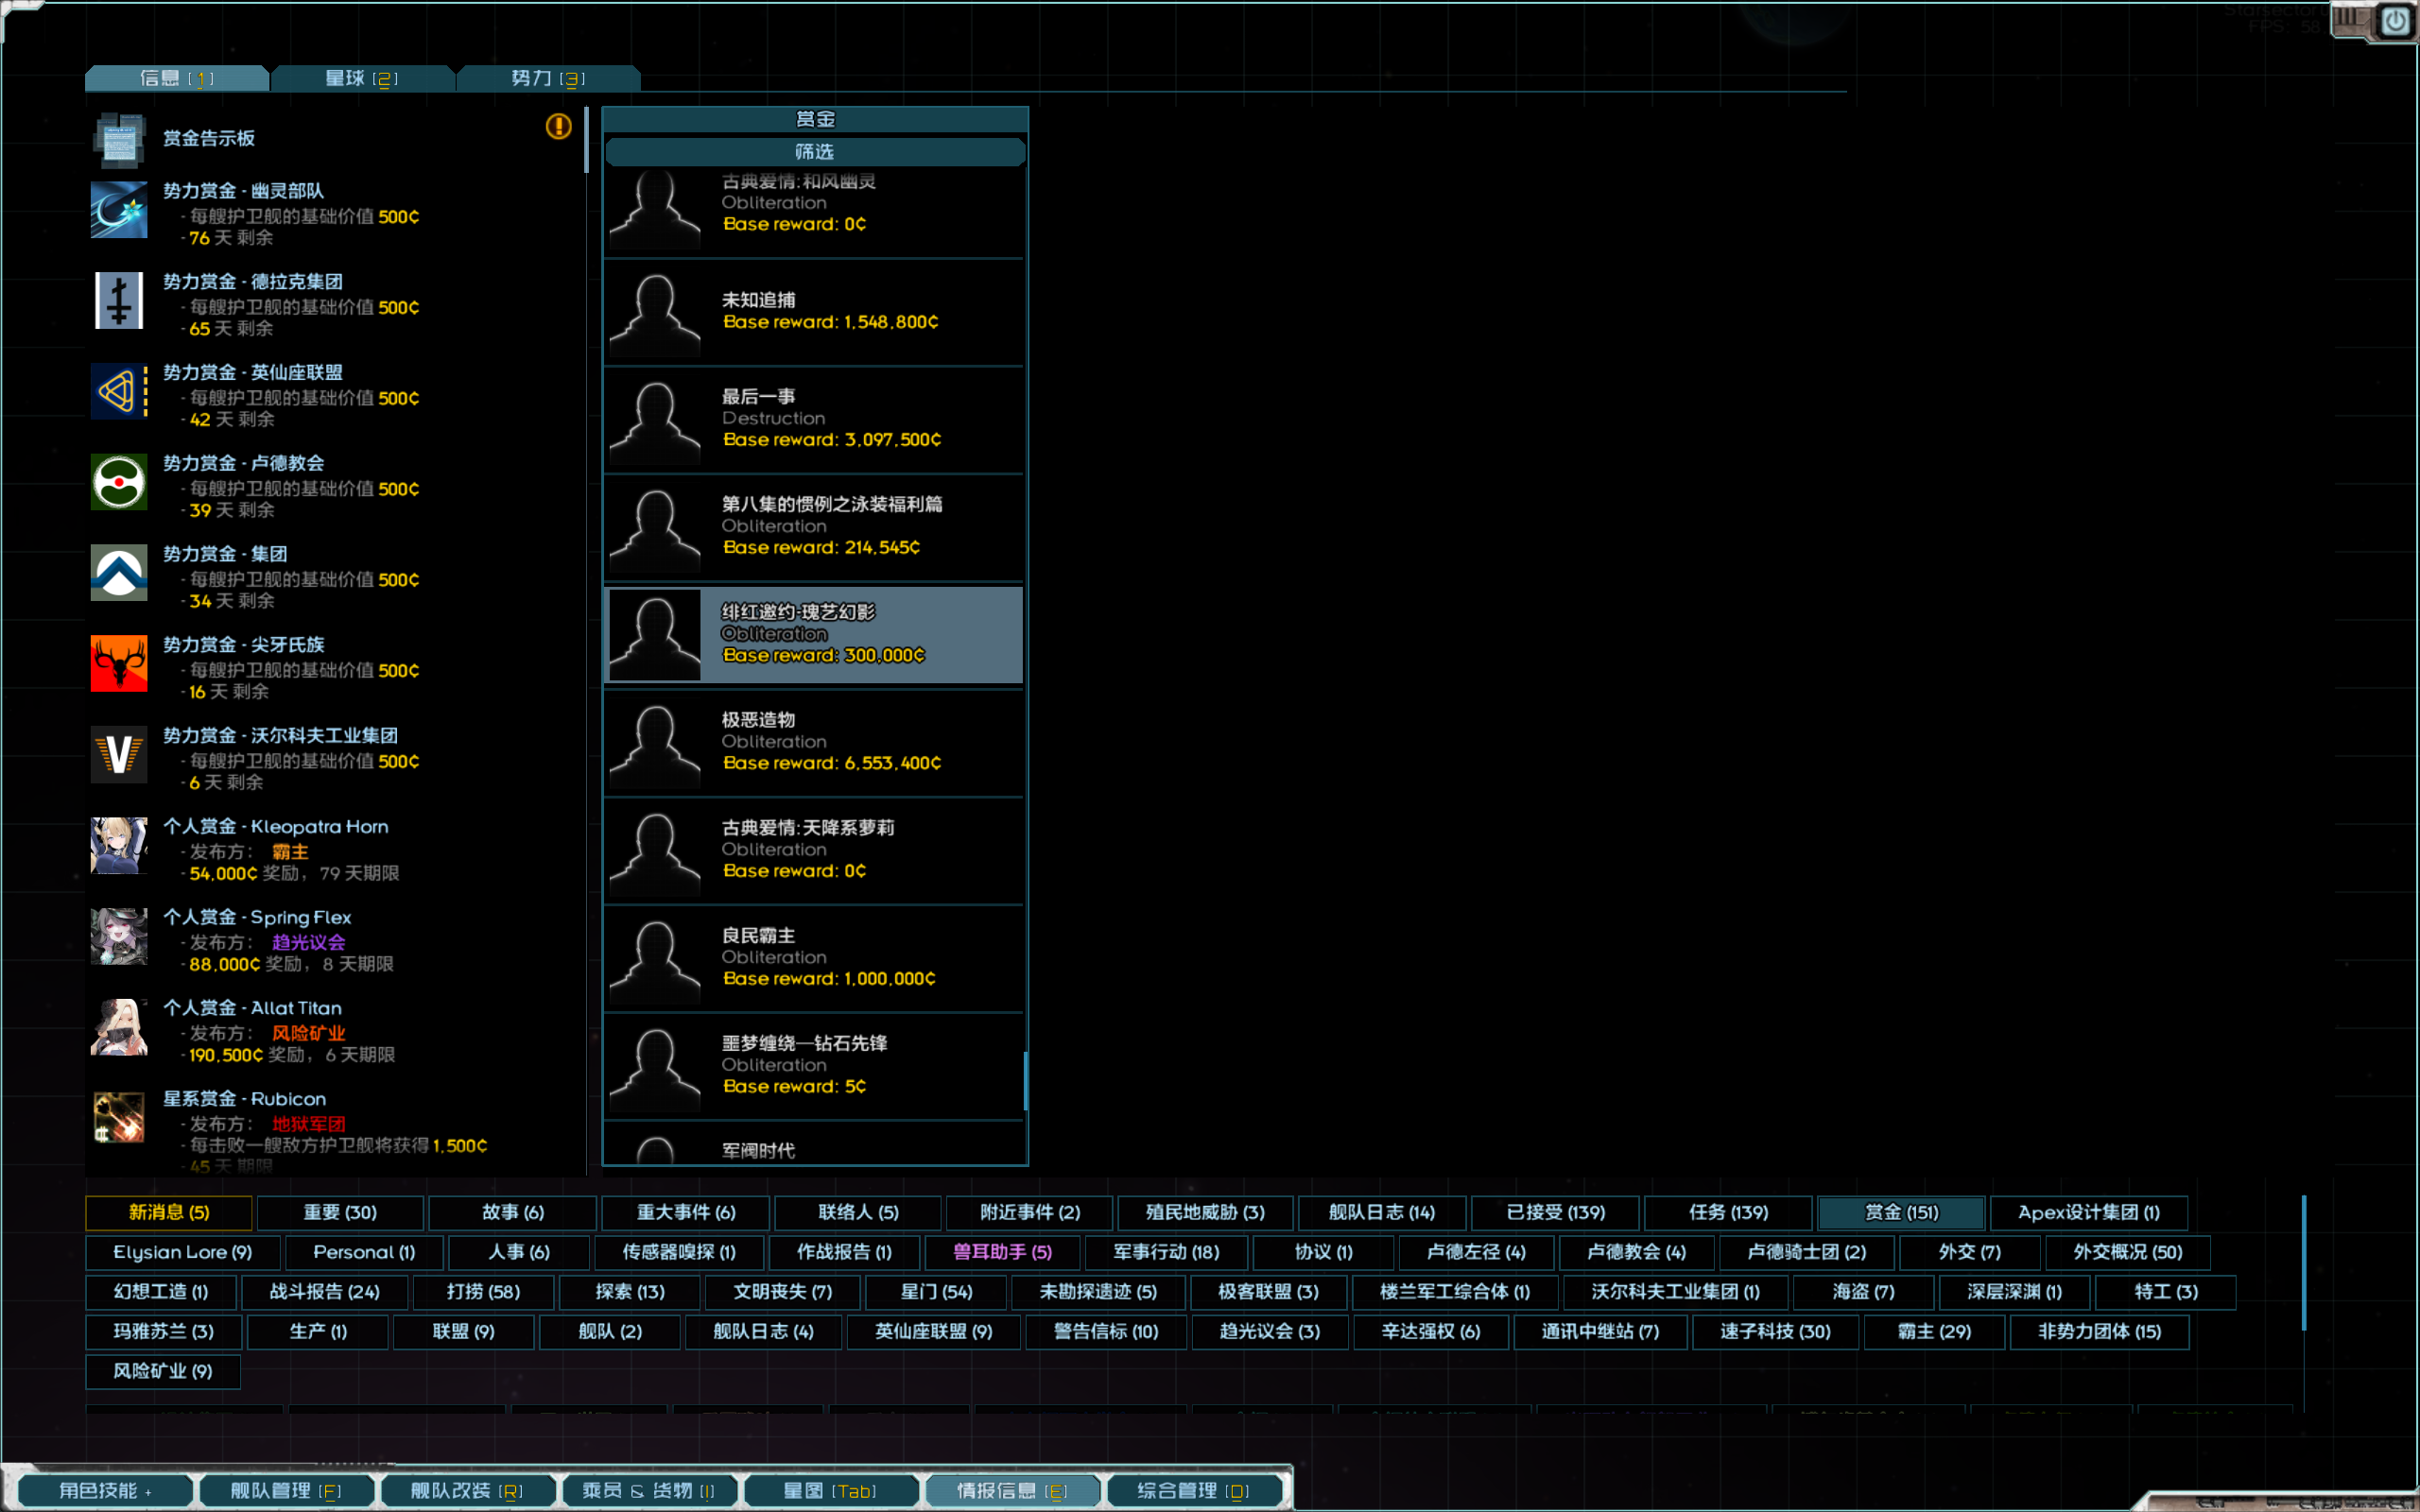Click the orange exclamation alert icon
The image size is (2420, 1512).
[558, 127]
